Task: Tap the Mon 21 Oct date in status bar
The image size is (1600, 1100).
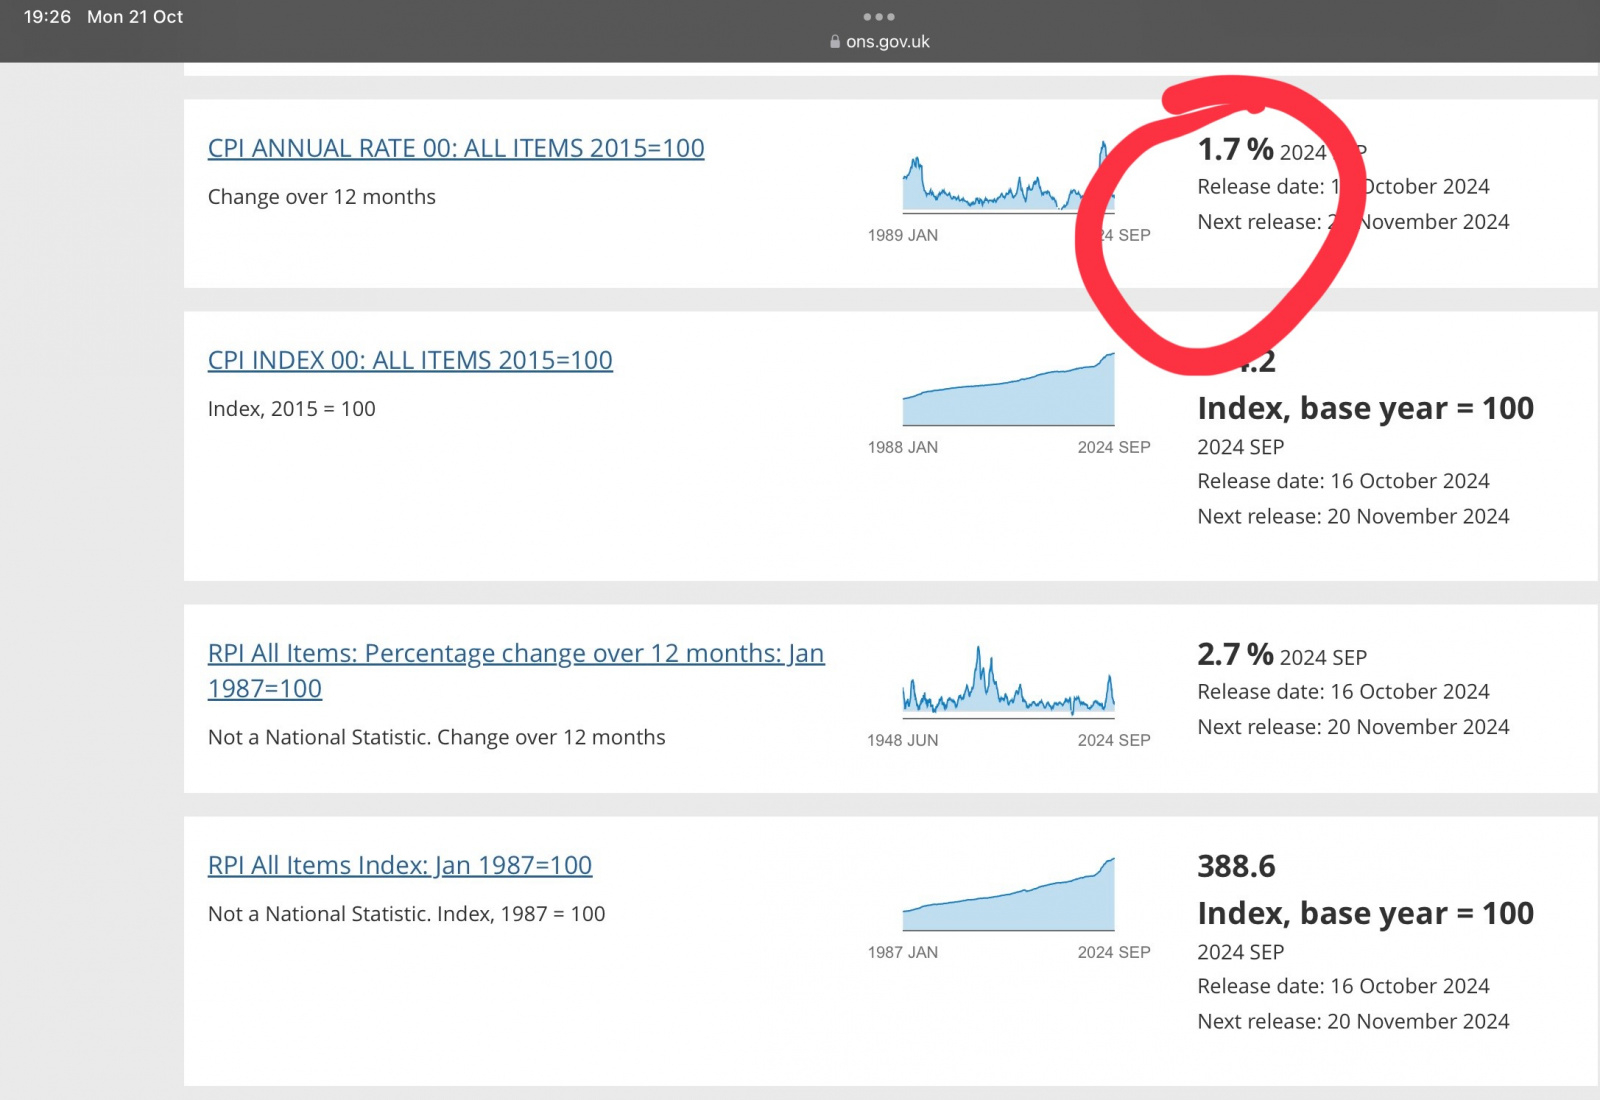Action: pyautogui.click(x=135, y=17)
